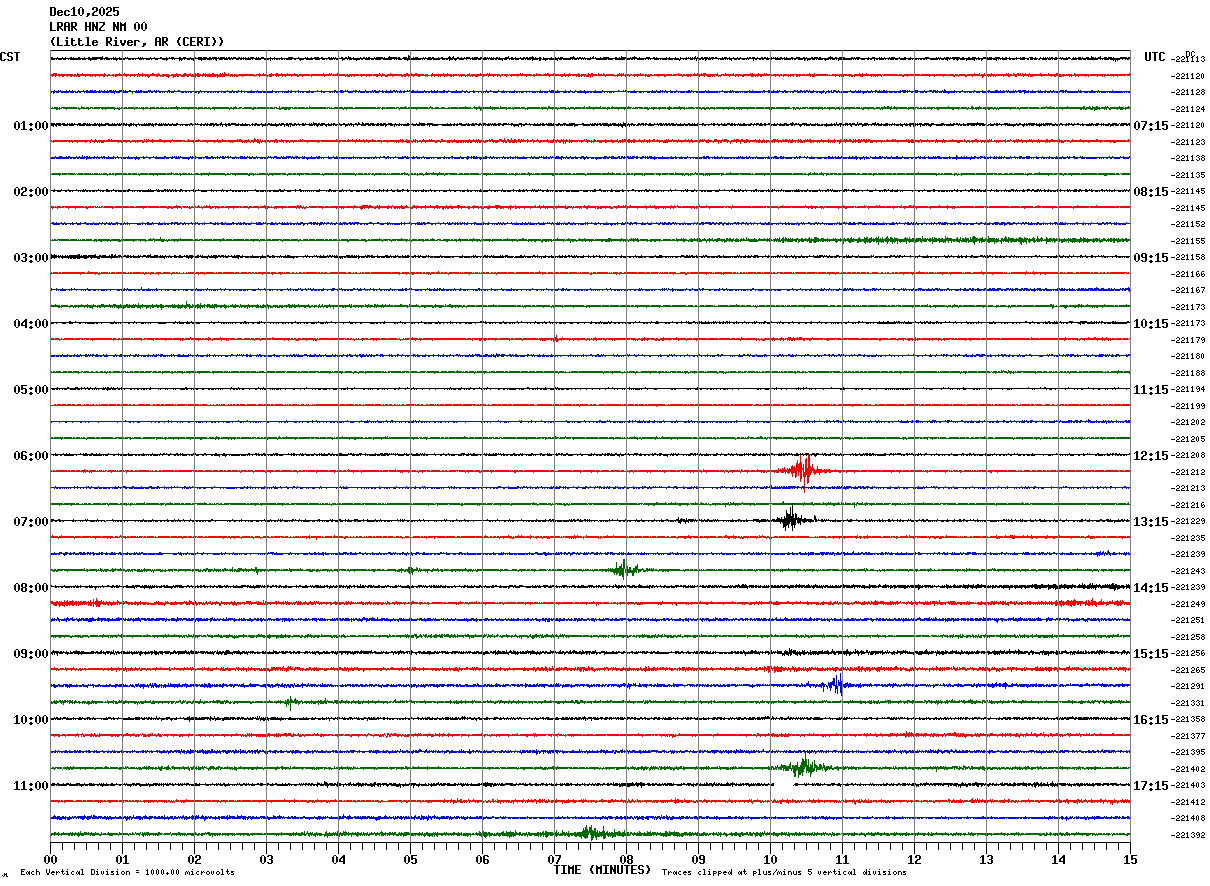1210x886 pixels.
Task: Click the Little River, AR (CERI) location text
Action: pyautogui.click(x=137, y=42)
